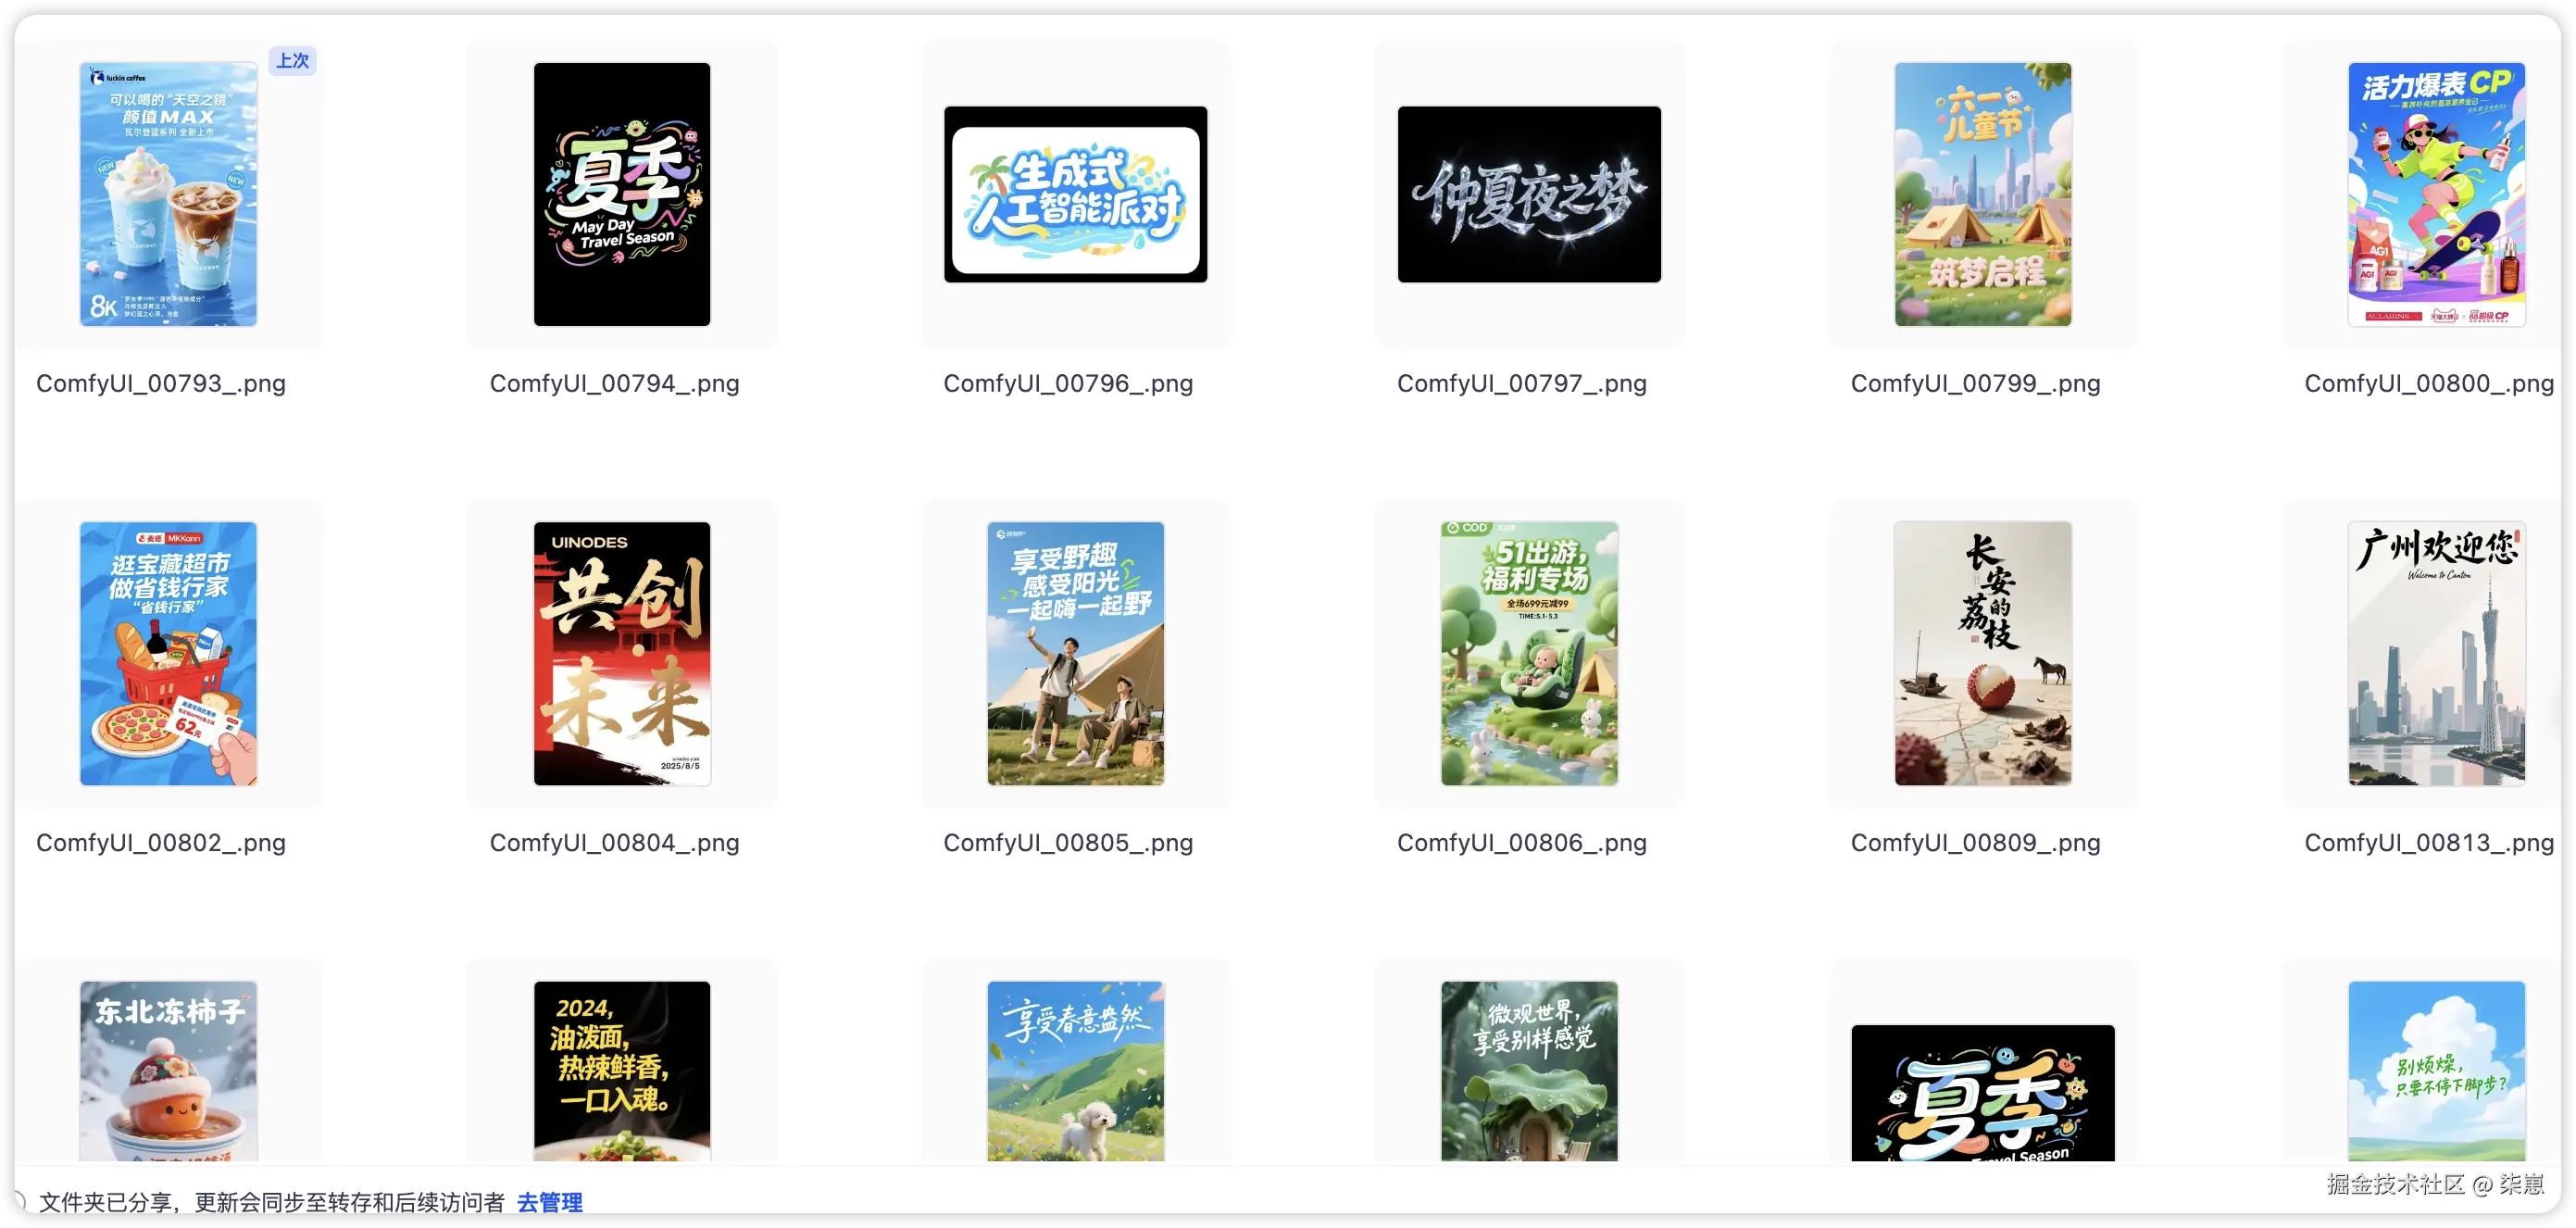2576x1228 pixels.
Task: Click the lotus leaf micro world poster
Action: [1528, 1070]
